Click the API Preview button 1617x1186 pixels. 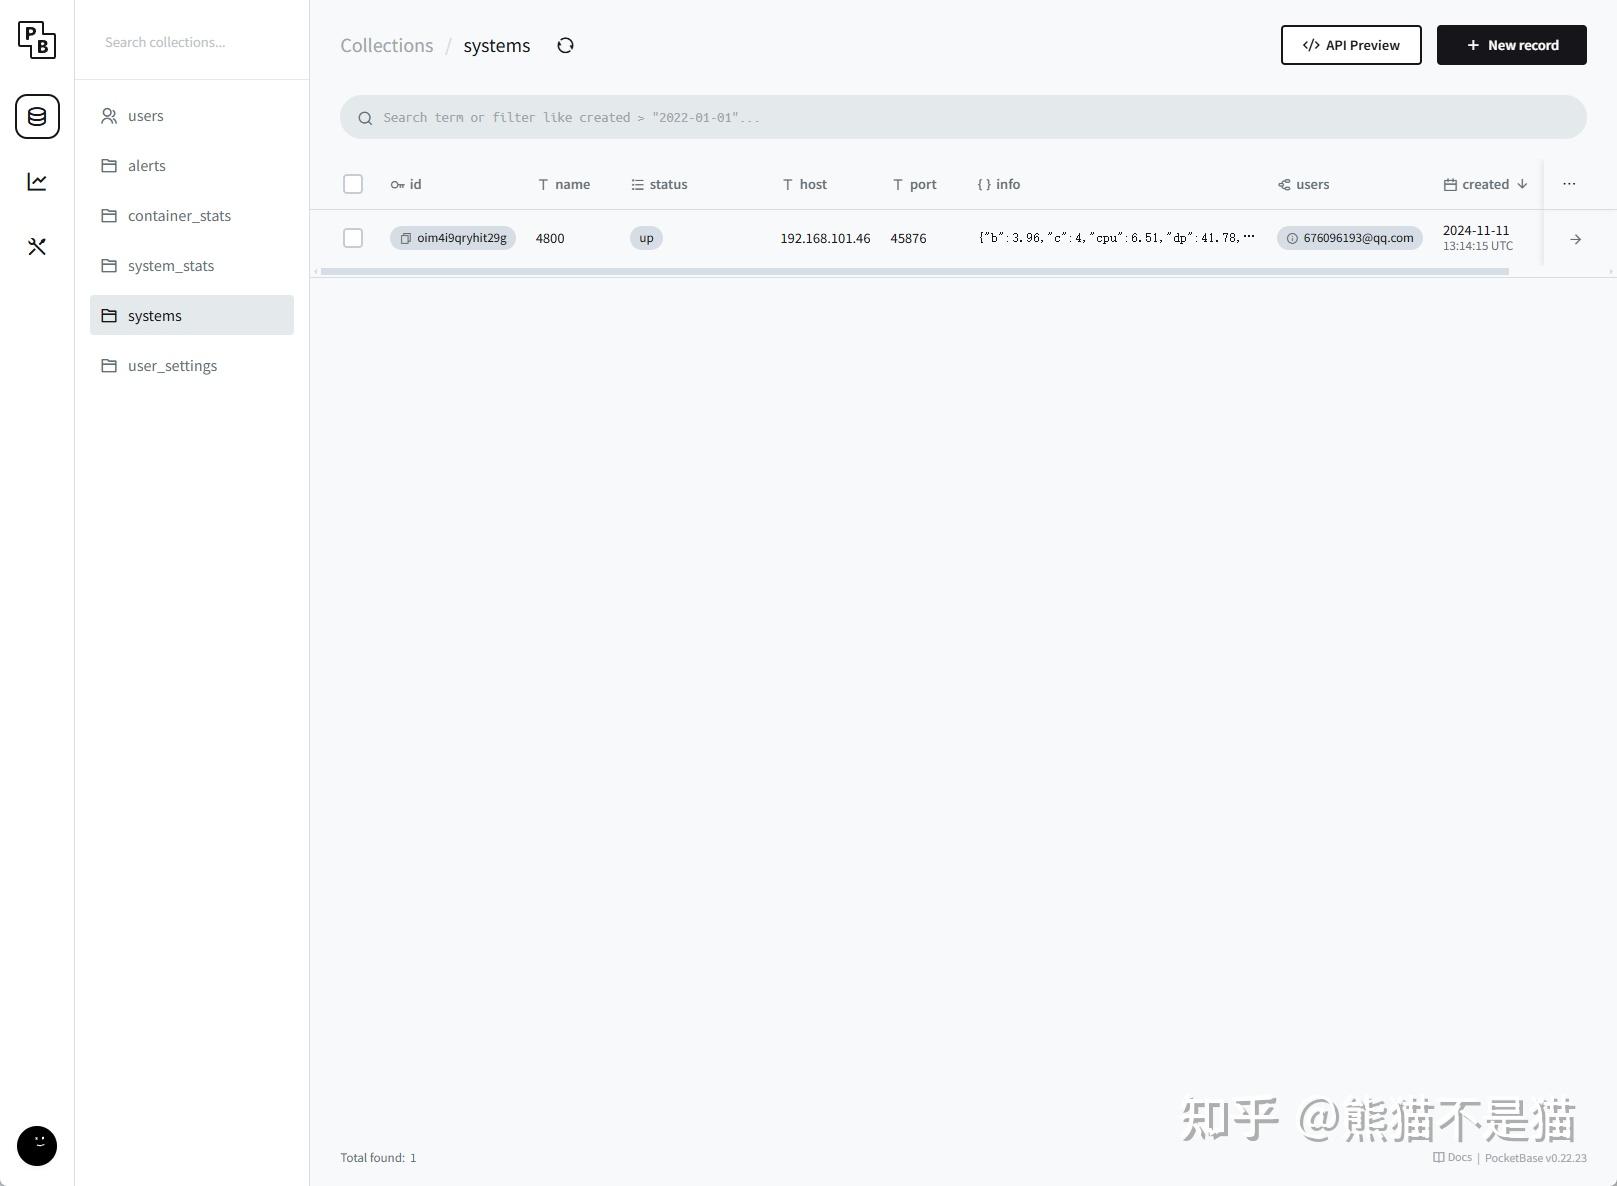tap(1351, 45)
